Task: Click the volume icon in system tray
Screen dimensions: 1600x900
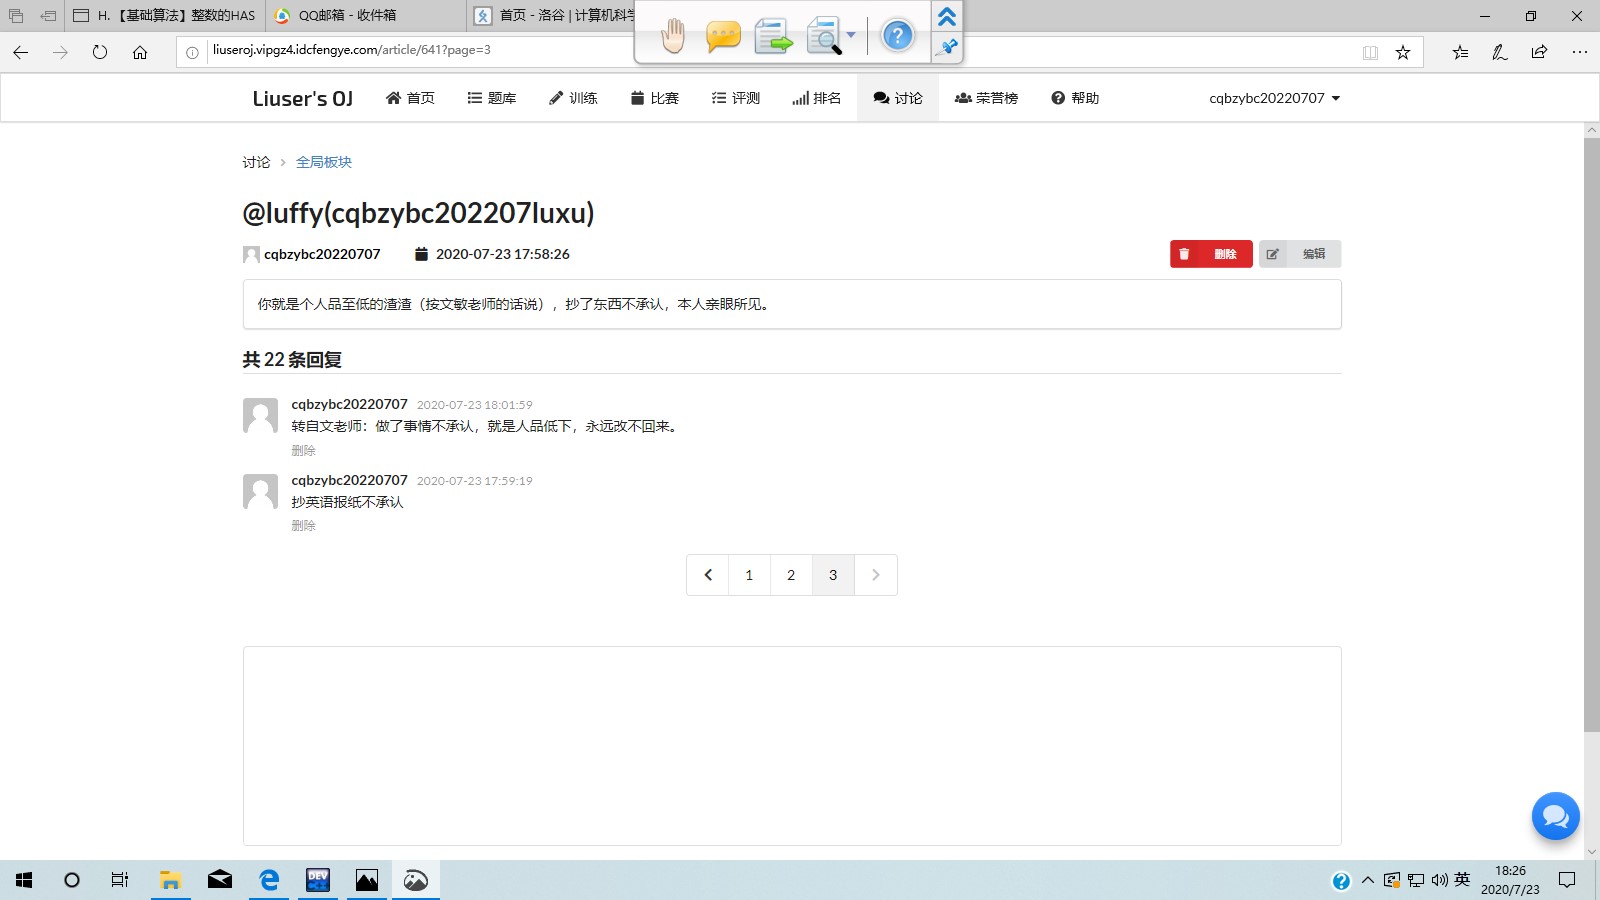Action: coord(1439,880)
